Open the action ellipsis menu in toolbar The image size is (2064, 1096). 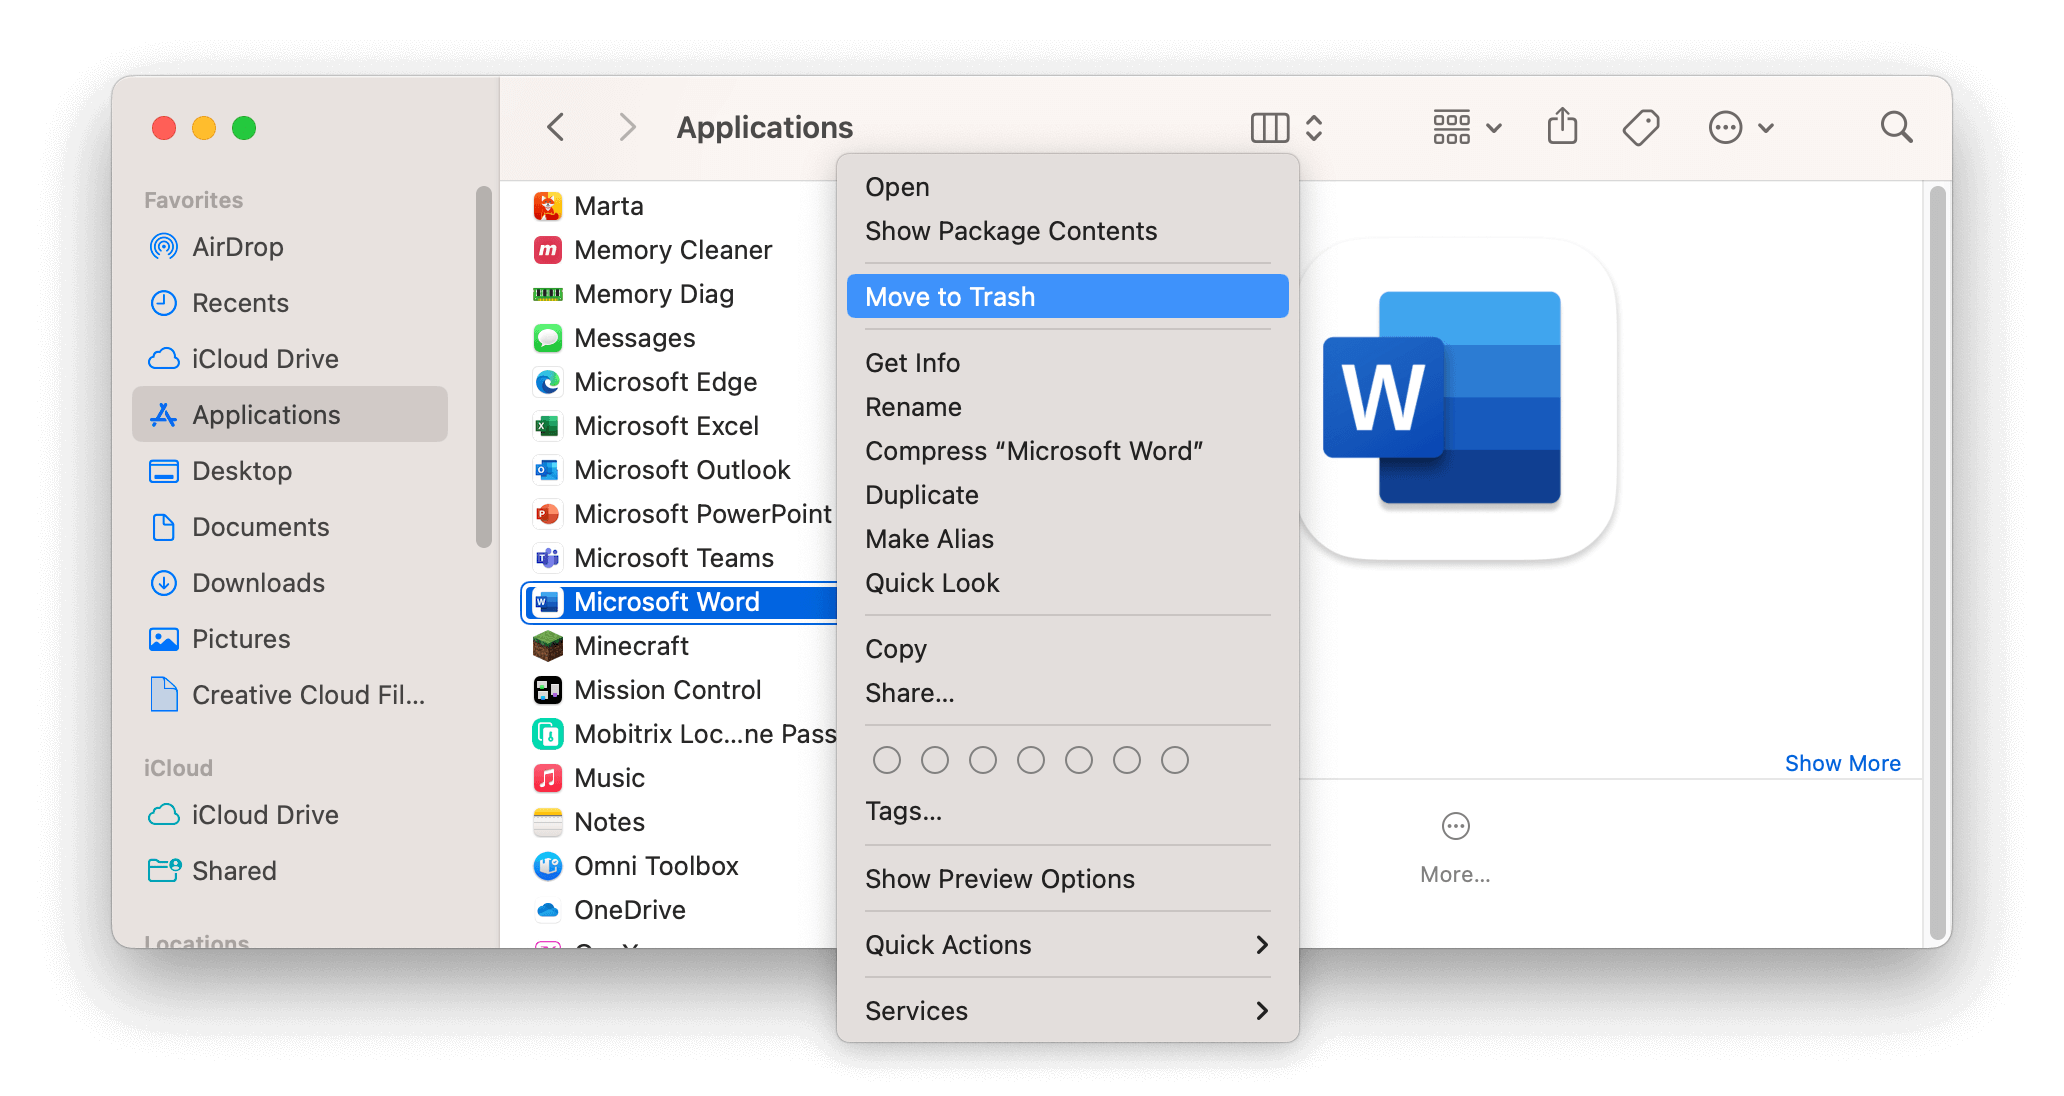(x=1741, y=128)
